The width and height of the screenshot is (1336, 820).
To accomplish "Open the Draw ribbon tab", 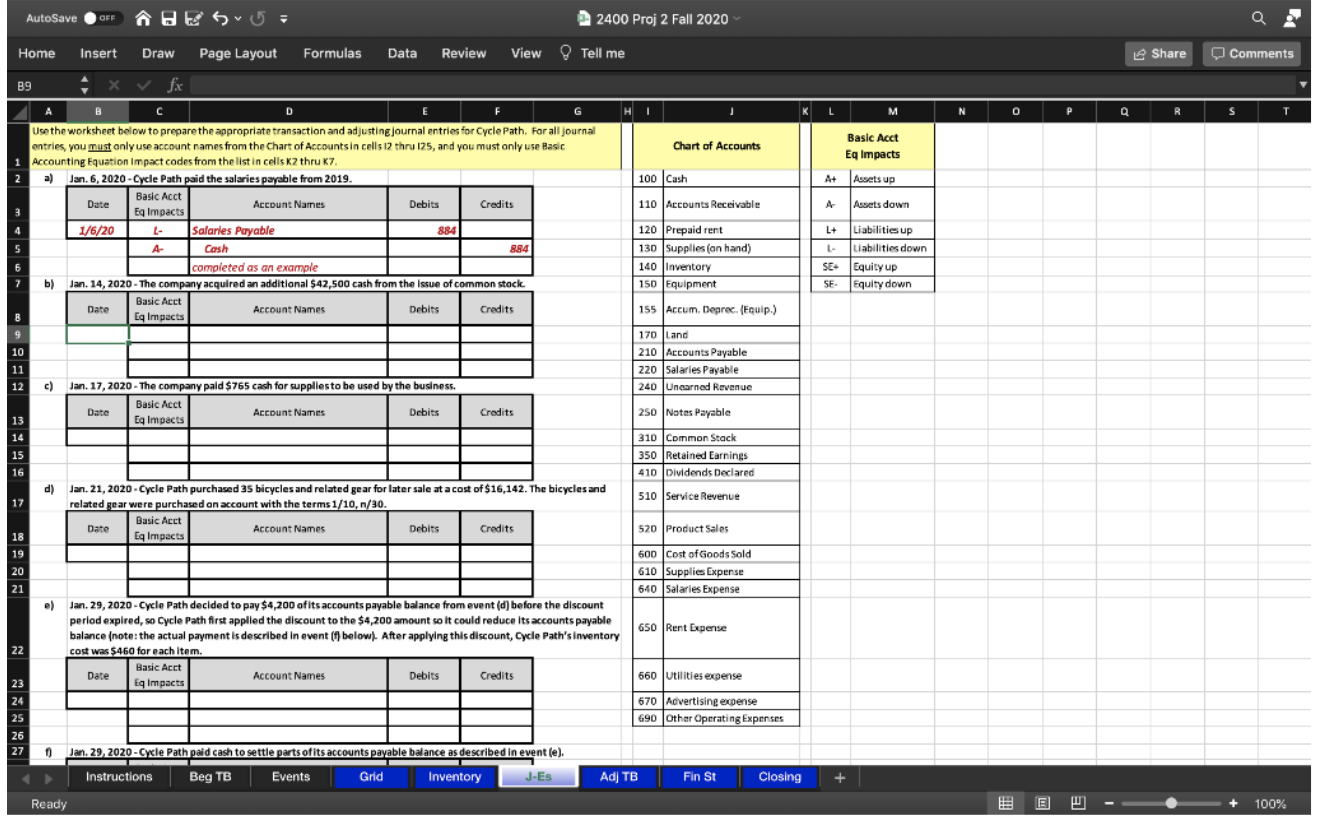I will click(158, 54).
